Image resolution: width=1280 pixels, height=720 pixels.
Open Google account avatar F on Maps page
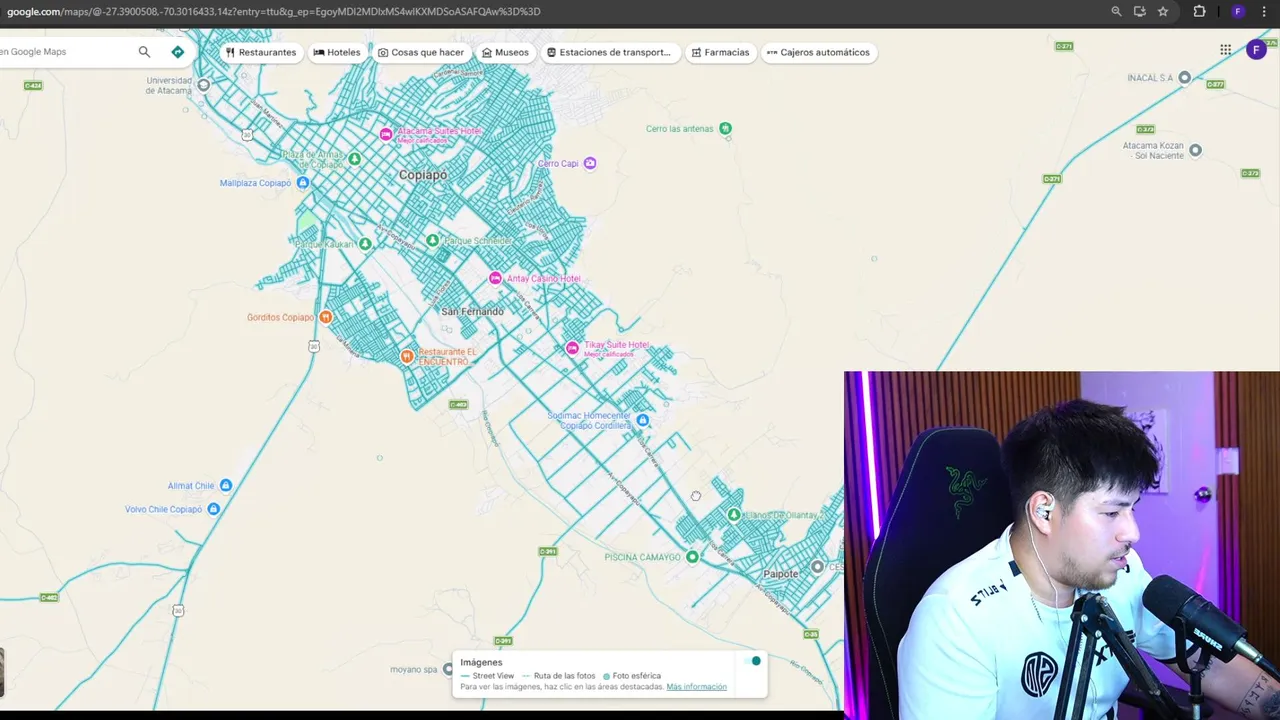pyautogui.click(x=1257, y=50)
